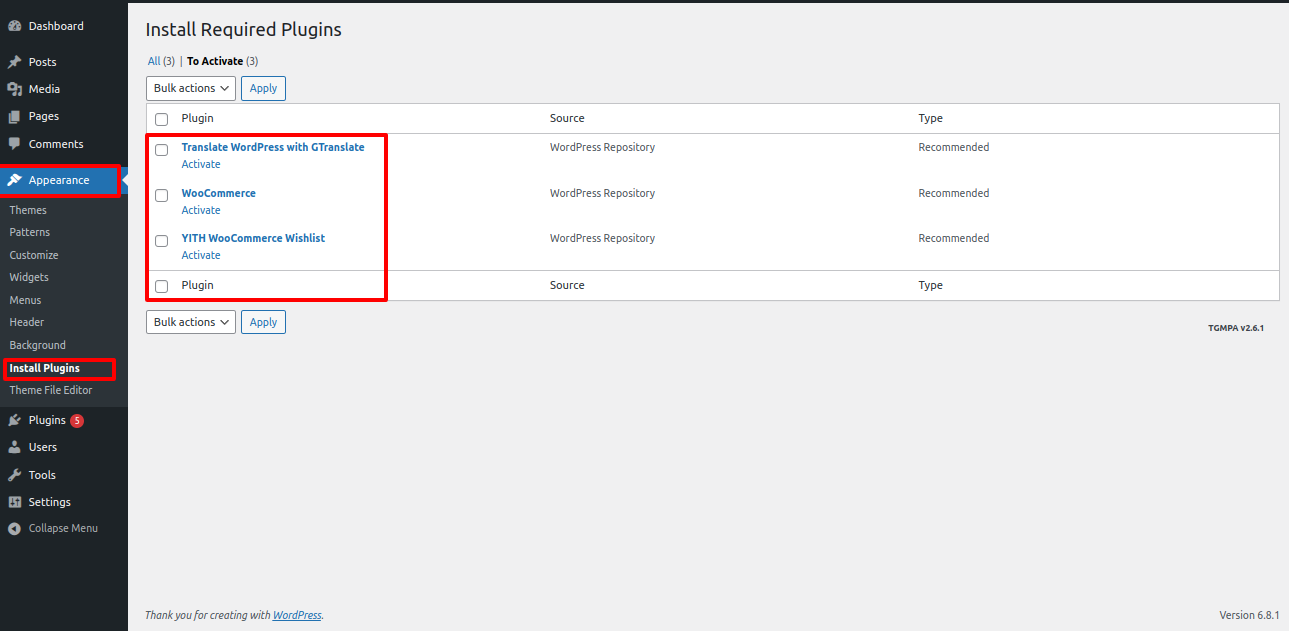Open Translate WordPress with GTranslate plugin link
The image size is (1289, 631).
pyautogui.click(x=273, y=147)
